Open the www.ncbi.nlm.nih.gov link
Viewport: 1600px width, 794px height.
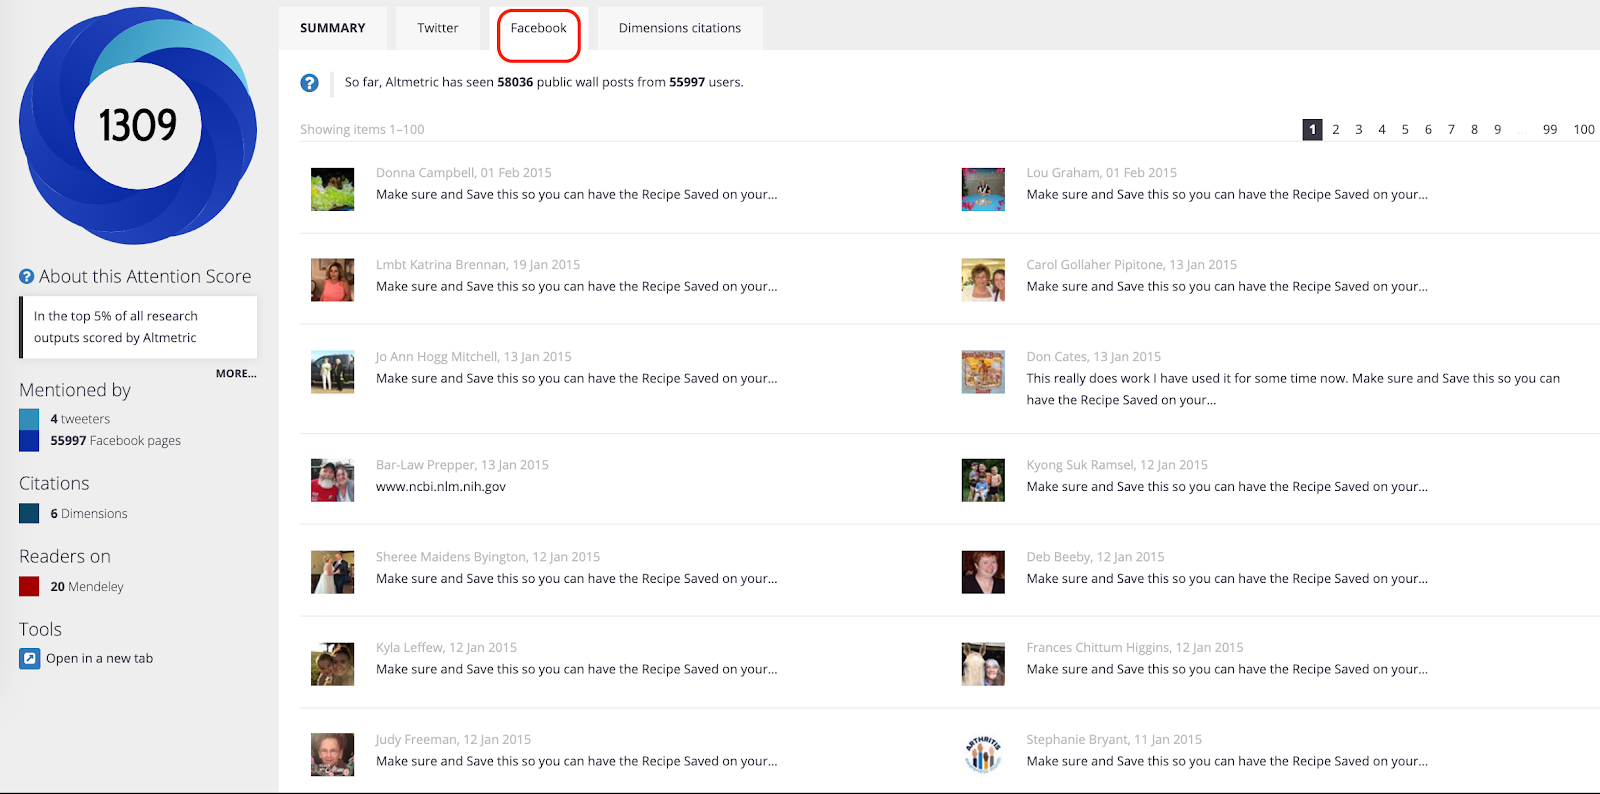pos(441,487)
